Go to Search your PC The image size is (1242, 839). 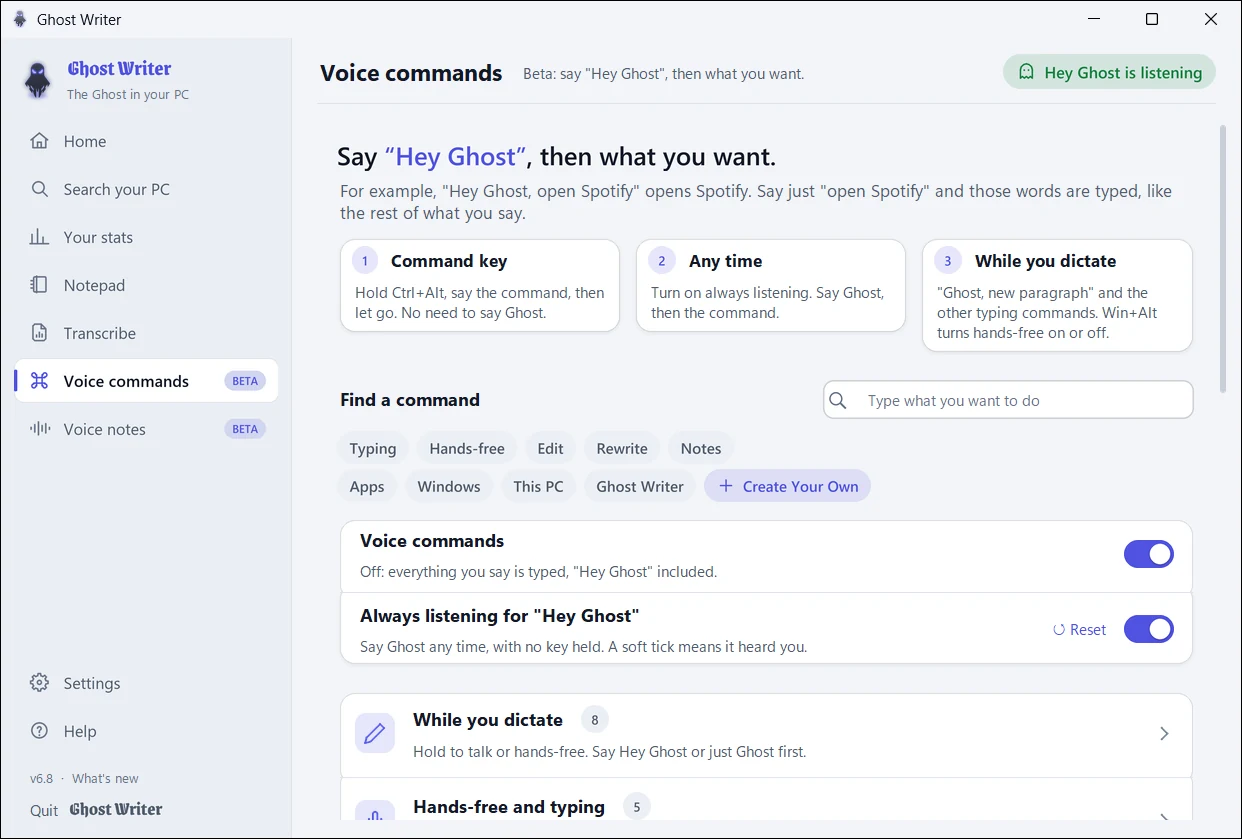[x=146, y=189]
